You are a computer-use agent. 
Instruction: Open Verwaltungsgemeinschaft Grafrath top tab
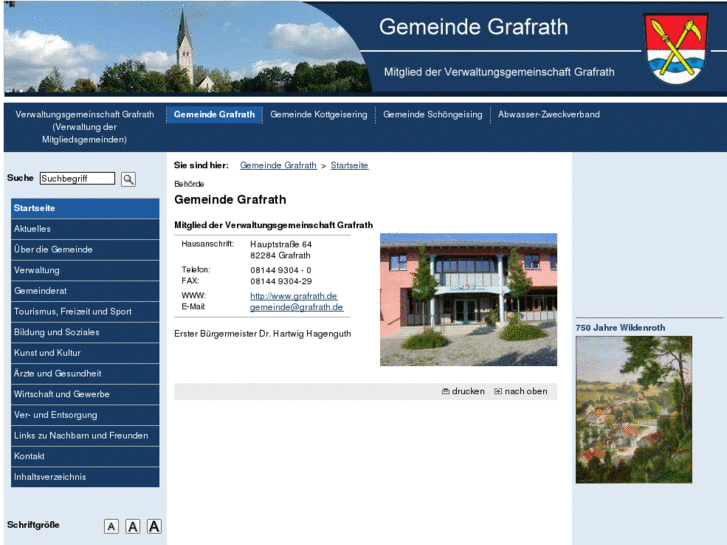click(84, 127)
